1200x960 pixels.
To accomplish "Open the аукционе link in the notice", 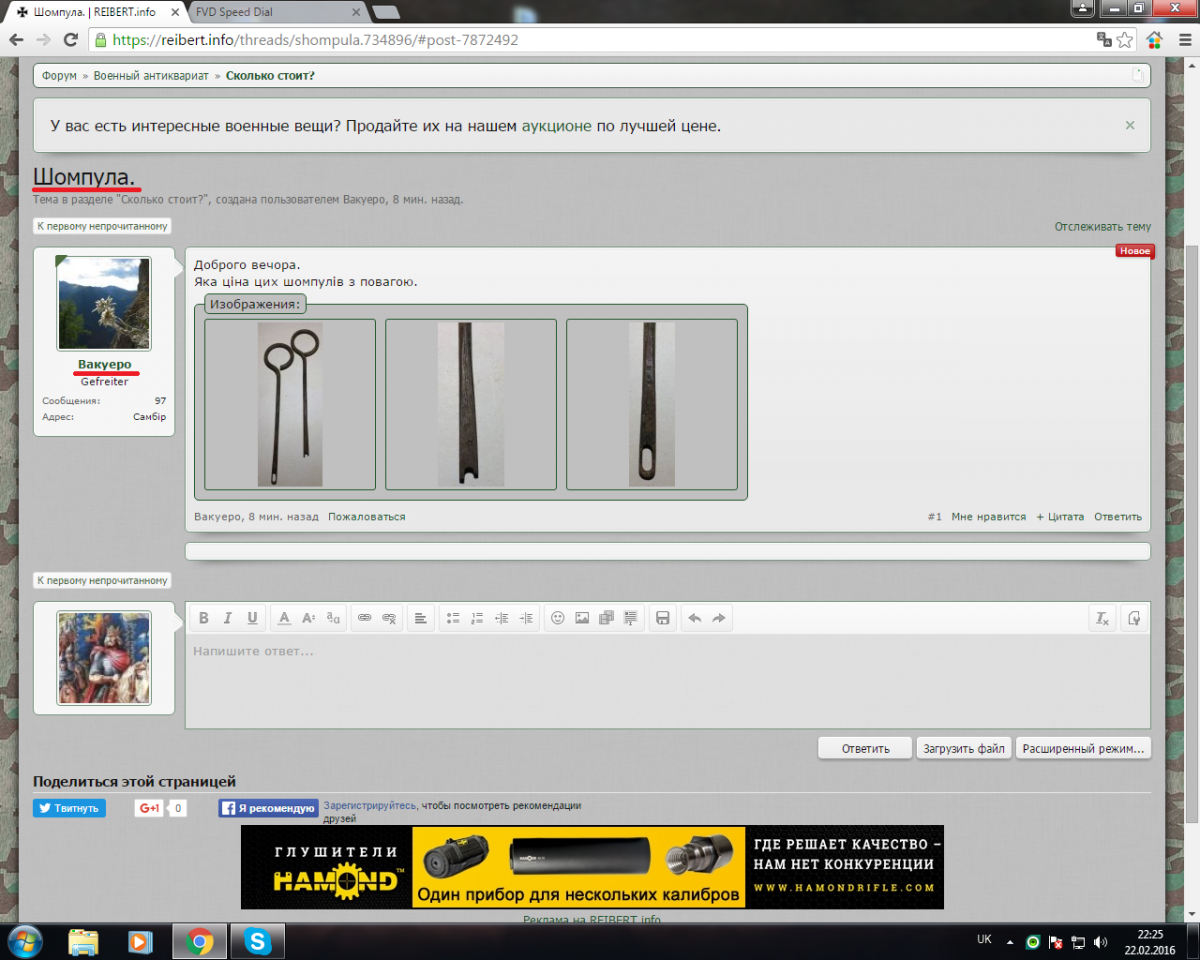I will [557, 126].
